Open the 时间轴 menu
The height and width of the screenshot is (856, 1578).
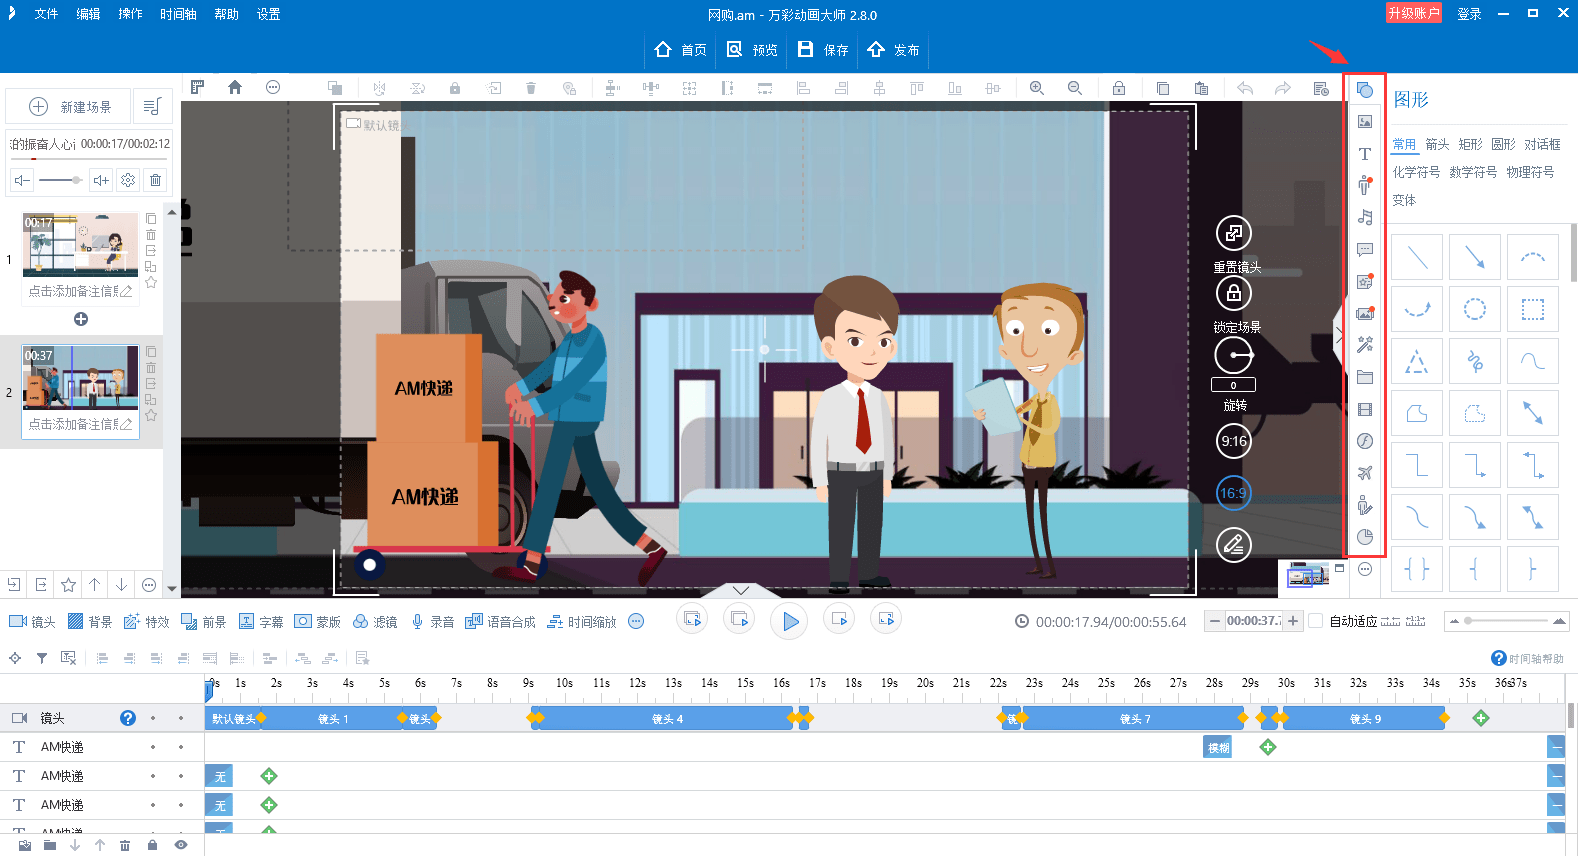click(178, 14)
